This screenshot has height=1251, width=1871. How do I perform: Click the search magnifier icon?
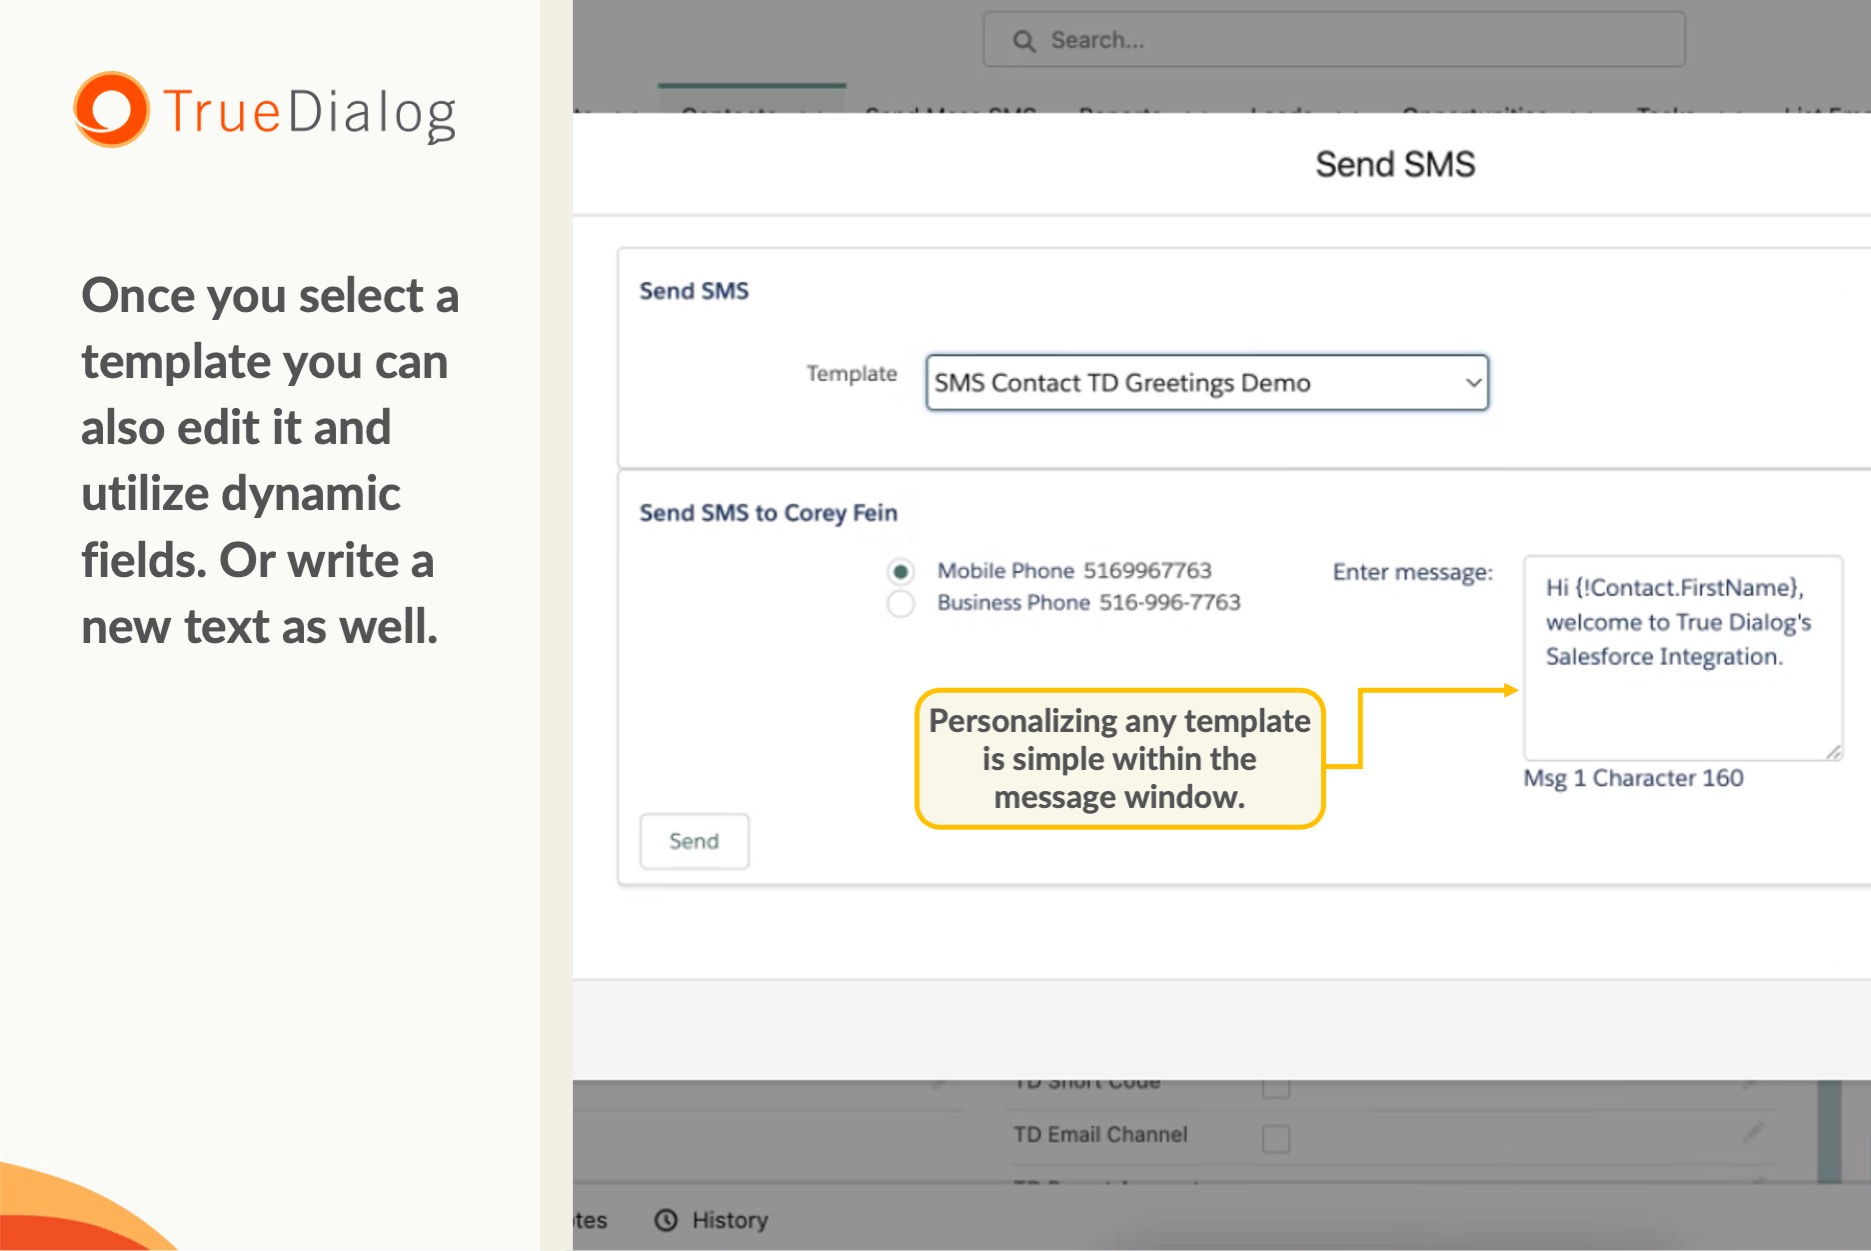pos(1024,41)
